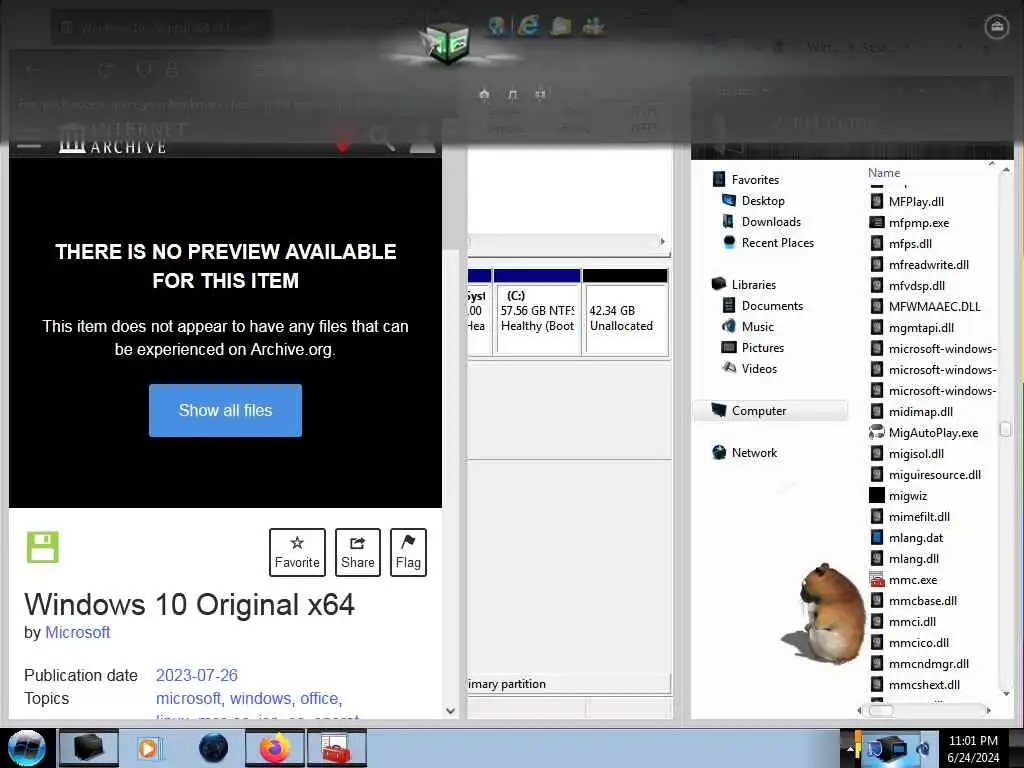Open Windows Media Player from taskbar
The height and width of the screenshot is (768, 1024).
pyautogui.click(x=150, y=748)
